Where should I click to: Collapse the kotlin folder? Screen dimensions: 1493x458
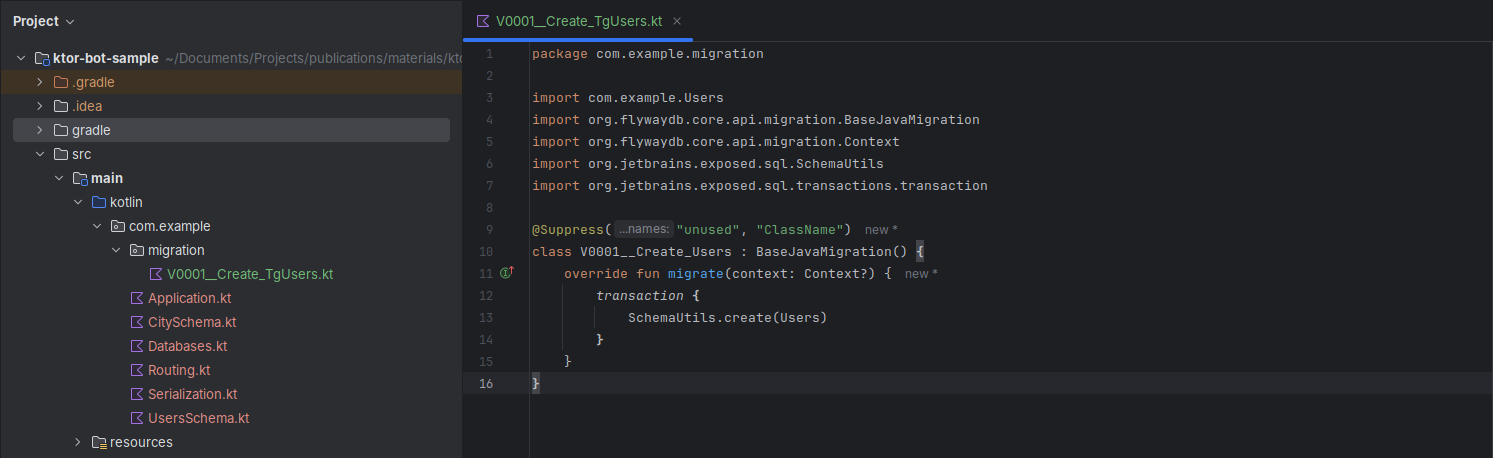point(78,202)
